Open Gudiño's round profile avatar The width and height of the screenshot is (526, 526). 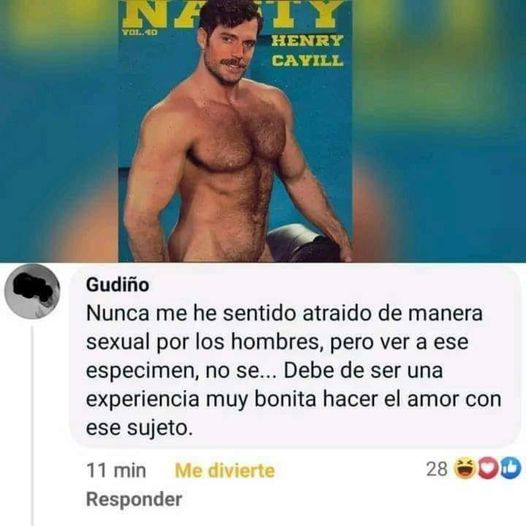point(32,291)
